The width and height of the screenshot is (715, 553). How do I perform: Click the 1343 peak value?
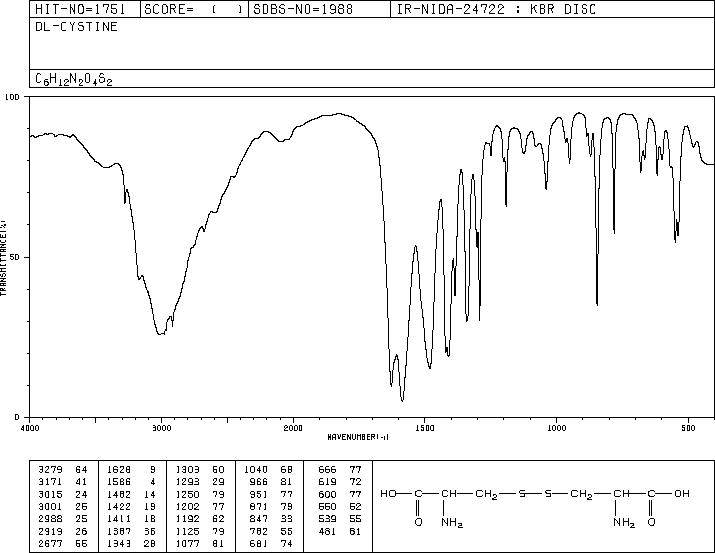[x=119, y=543]
